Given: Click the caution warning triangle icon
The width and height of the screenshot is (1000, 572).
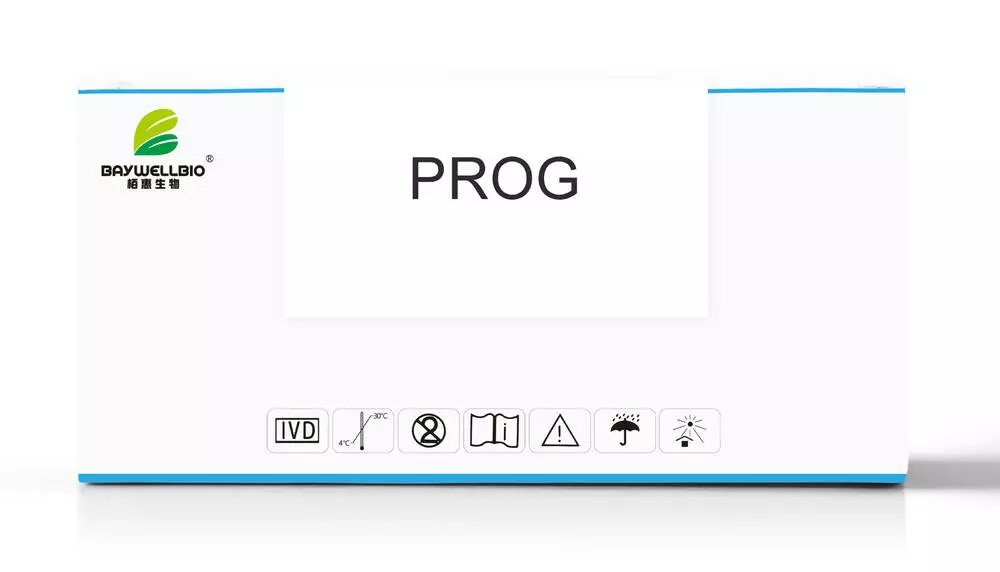Looking at the screenshot, I should pyautogui.click(x=560, y=430).
